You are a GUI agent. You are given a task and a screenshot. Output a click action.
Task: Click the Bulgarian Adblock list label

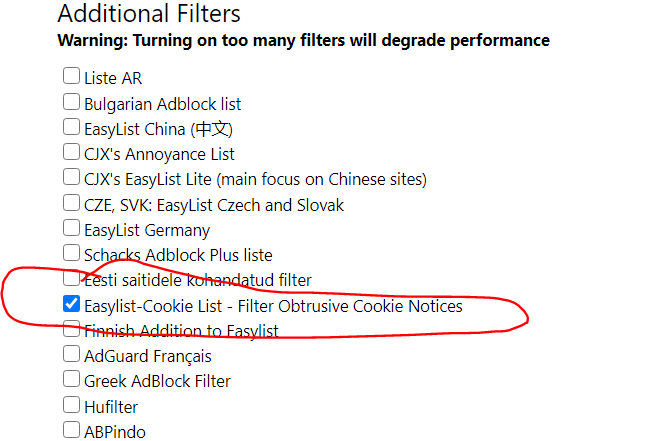162,103
